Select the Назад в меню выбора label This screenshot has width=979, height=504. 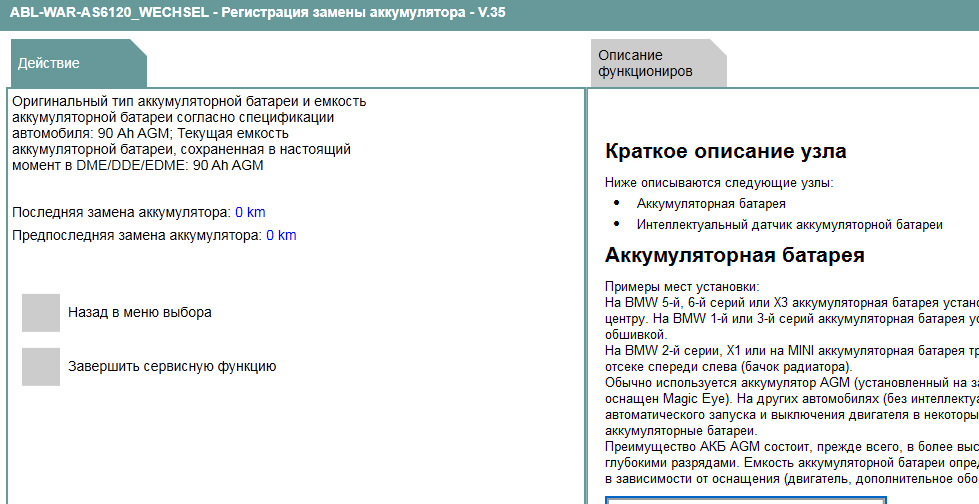(x=140, y=312)
